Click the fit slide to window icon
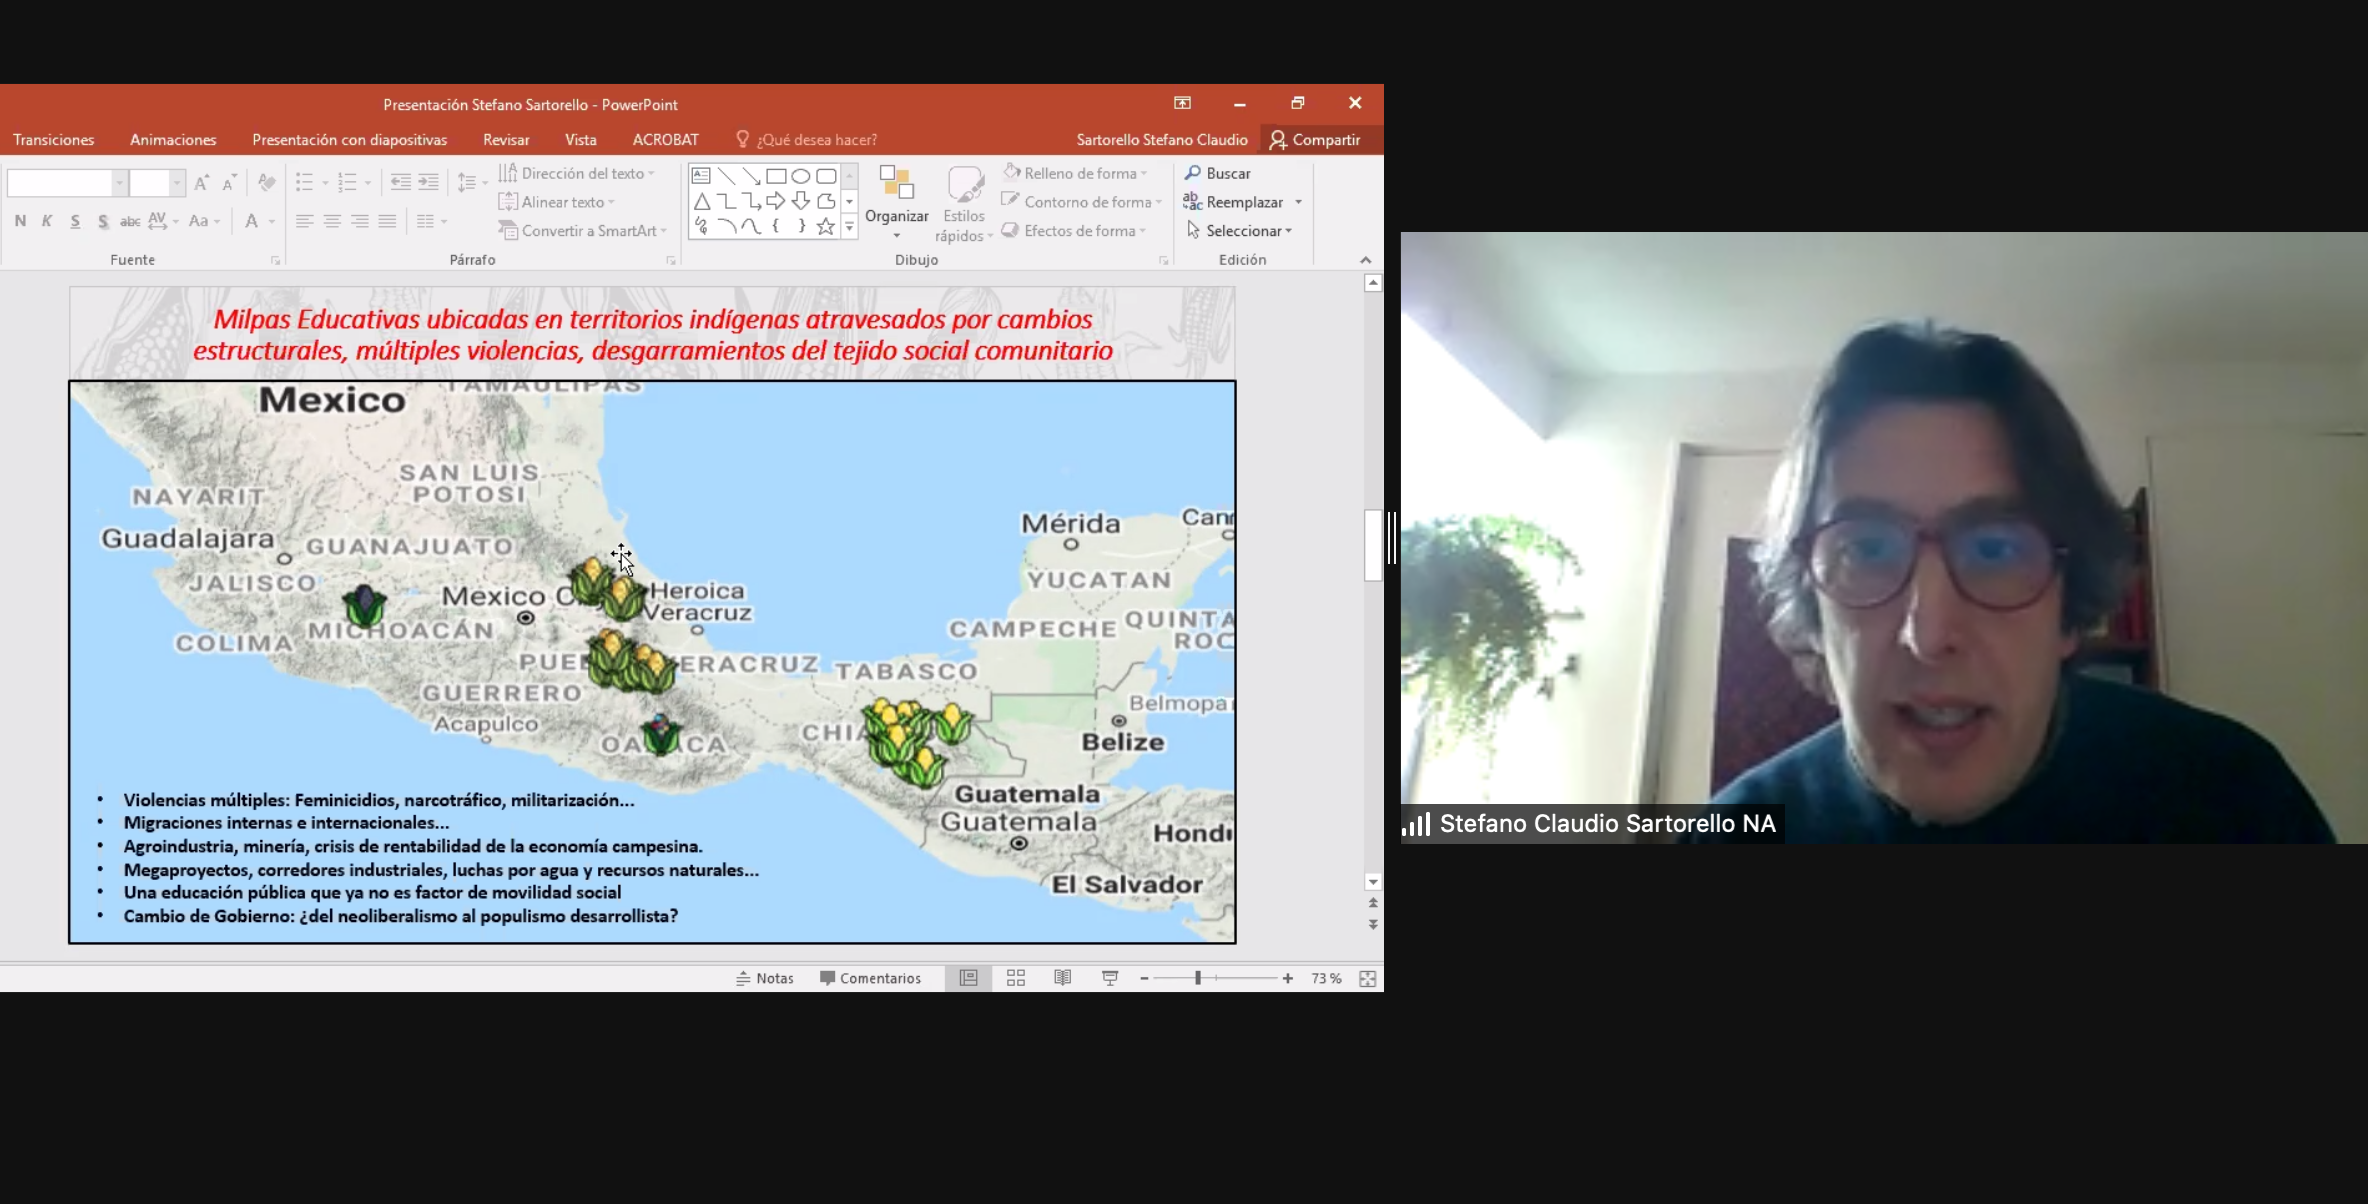 [1367, 978]
